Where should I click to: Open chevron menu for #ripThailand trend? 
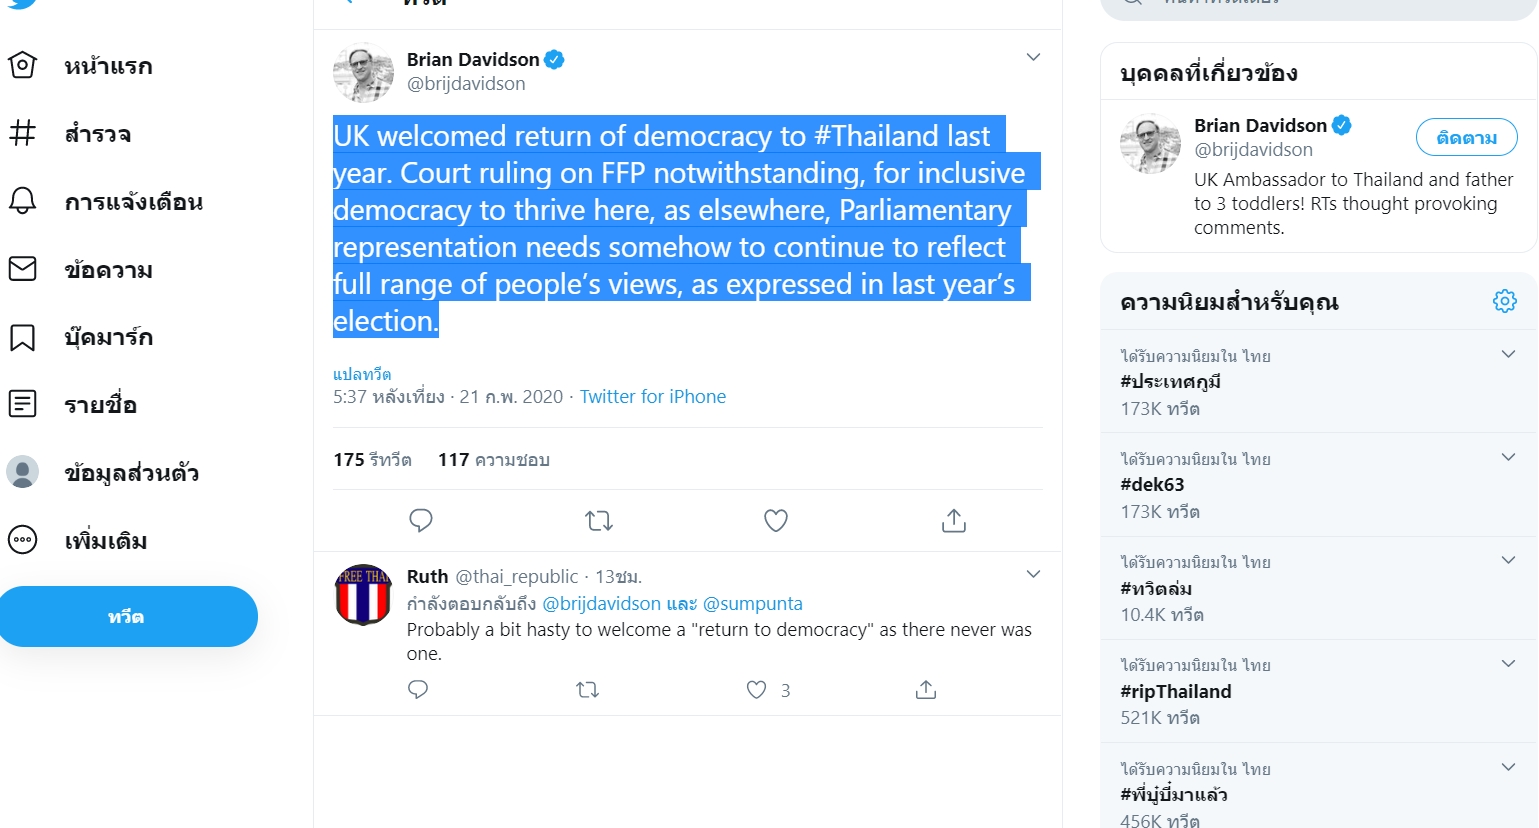1508,663
